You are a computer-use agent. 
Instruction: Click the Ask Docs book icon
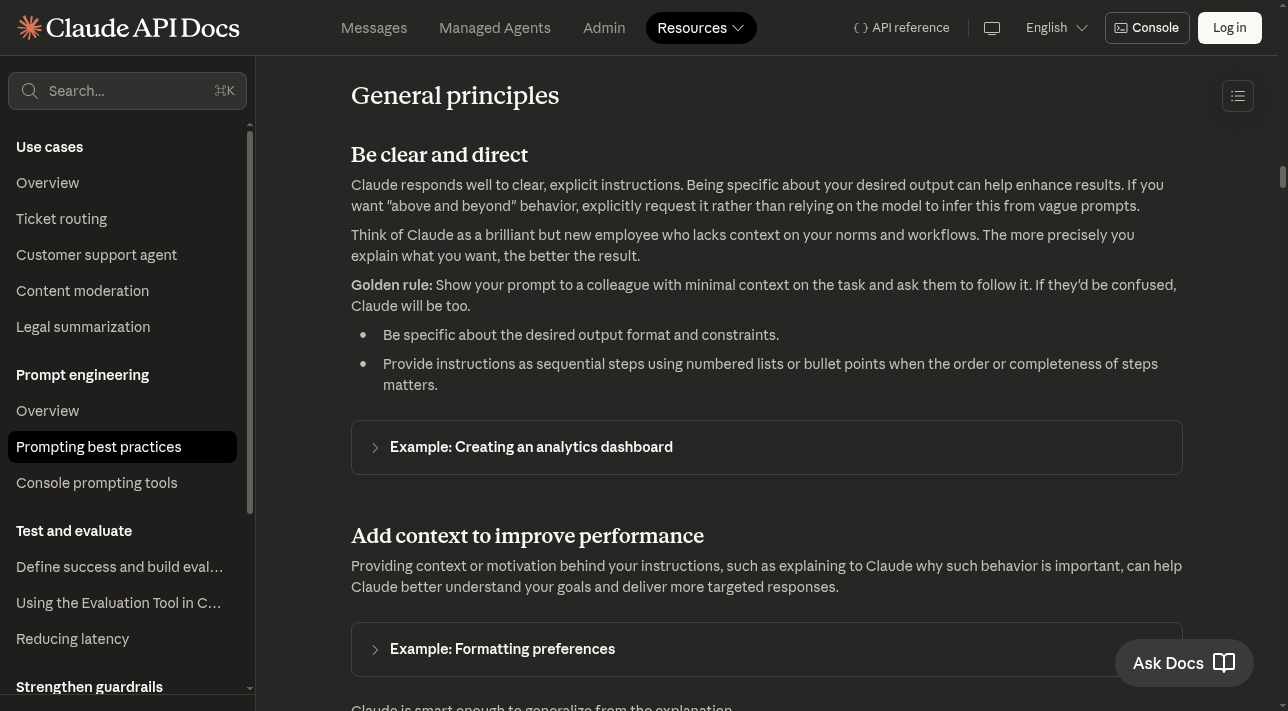(x=1224, y=663)
